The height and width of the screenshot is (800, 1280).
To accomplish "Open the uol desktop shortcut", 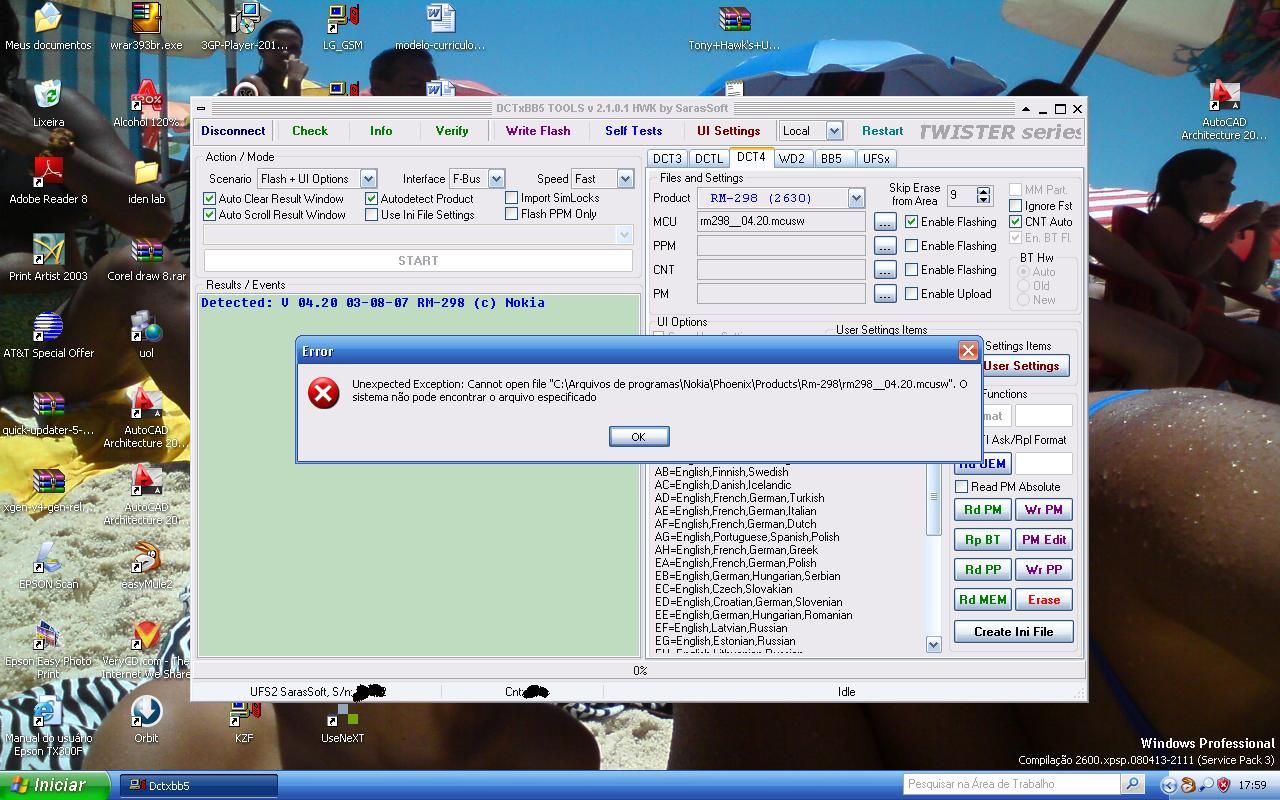I will pos(146,334).
